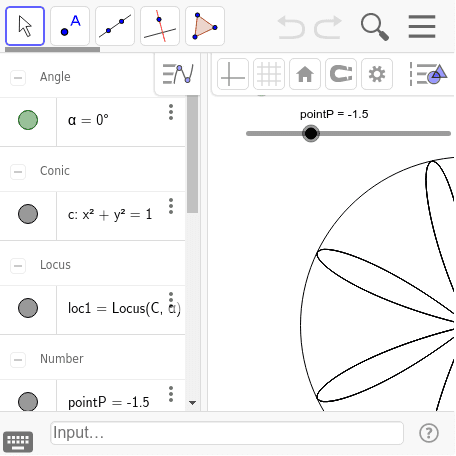Screen dimensions: 456x456
Task: Toggle grid display in graphics view
Action: click(269, 74)
